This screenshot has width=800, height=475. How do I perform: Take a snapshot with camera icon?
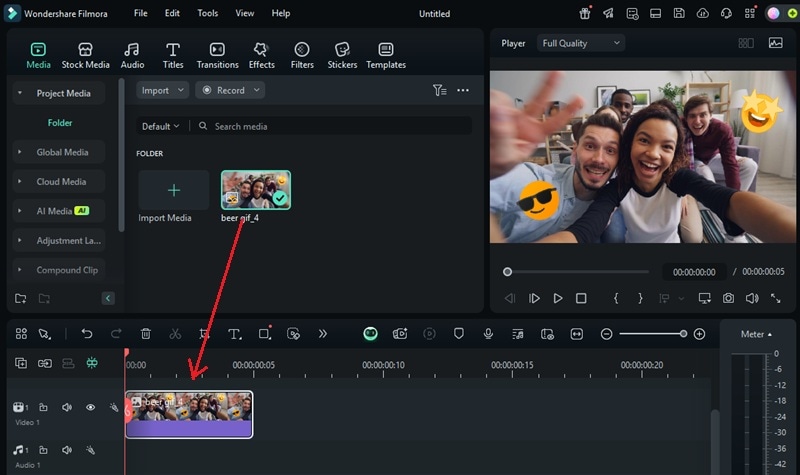pos(728,298)
